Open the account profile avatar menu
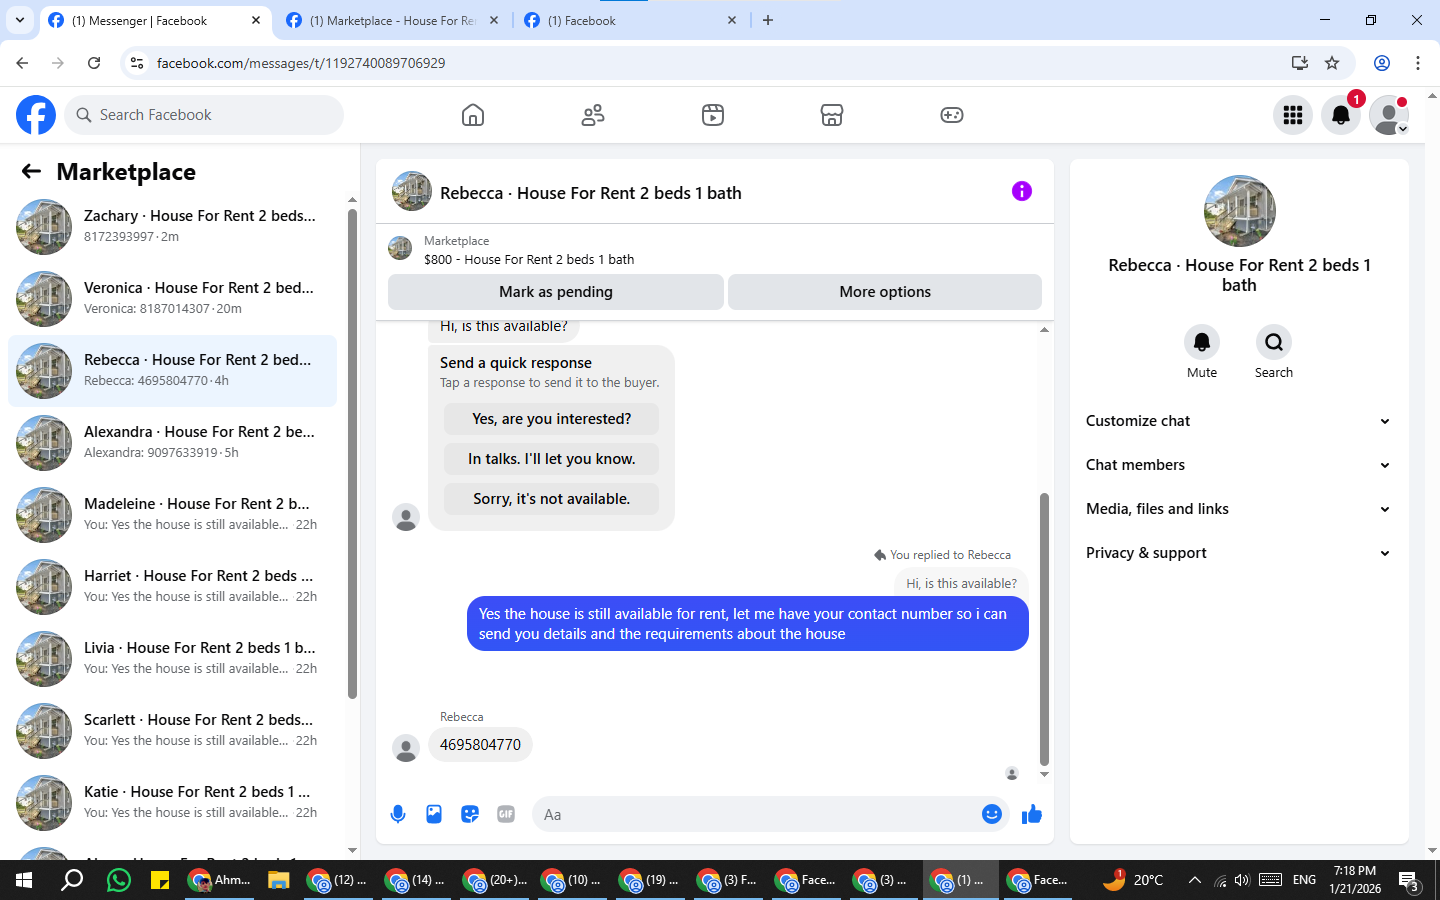 (x=1389, y=115)
